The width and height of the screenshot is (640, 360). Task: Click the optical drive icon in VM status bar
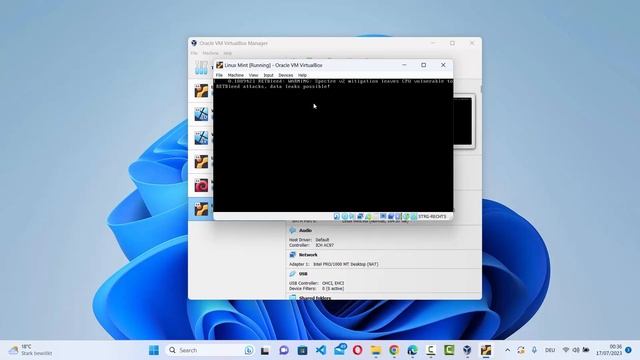click(x=344, y=216)
